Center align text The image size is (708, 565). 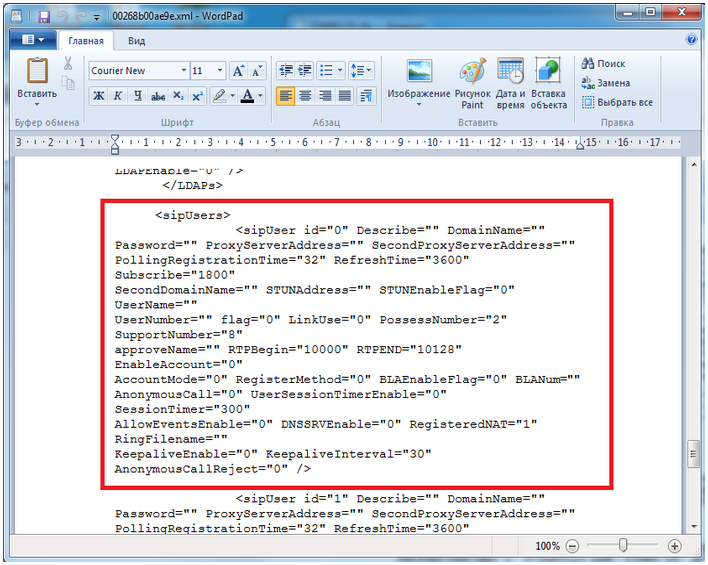click(x=305, y=96)
